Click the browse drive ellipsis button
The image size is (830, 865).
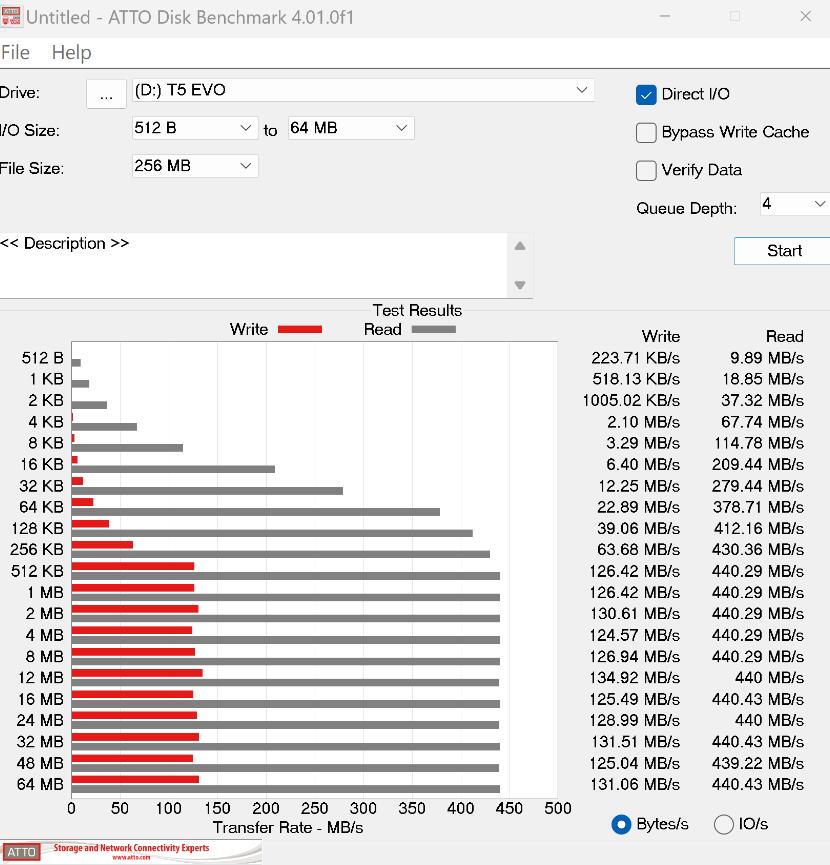point(106,94)
